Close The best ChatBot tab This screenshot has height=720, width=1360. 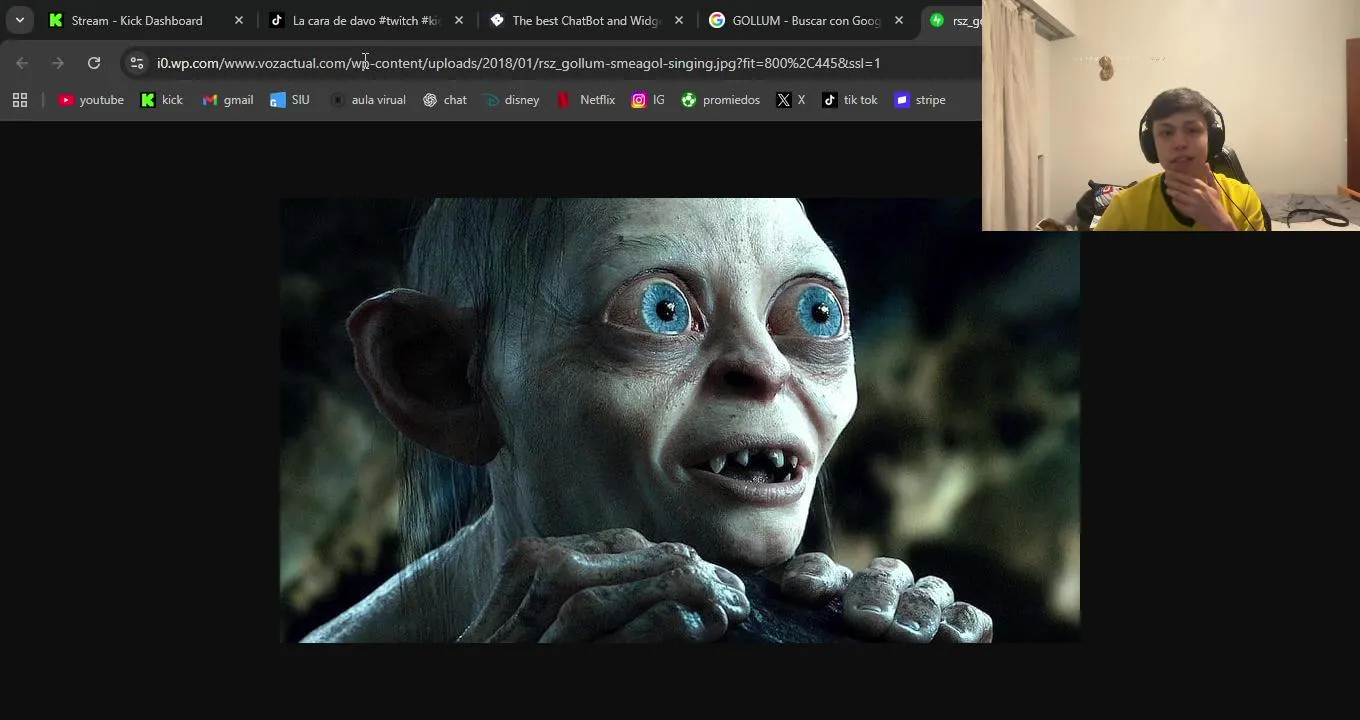pos(679,20)
